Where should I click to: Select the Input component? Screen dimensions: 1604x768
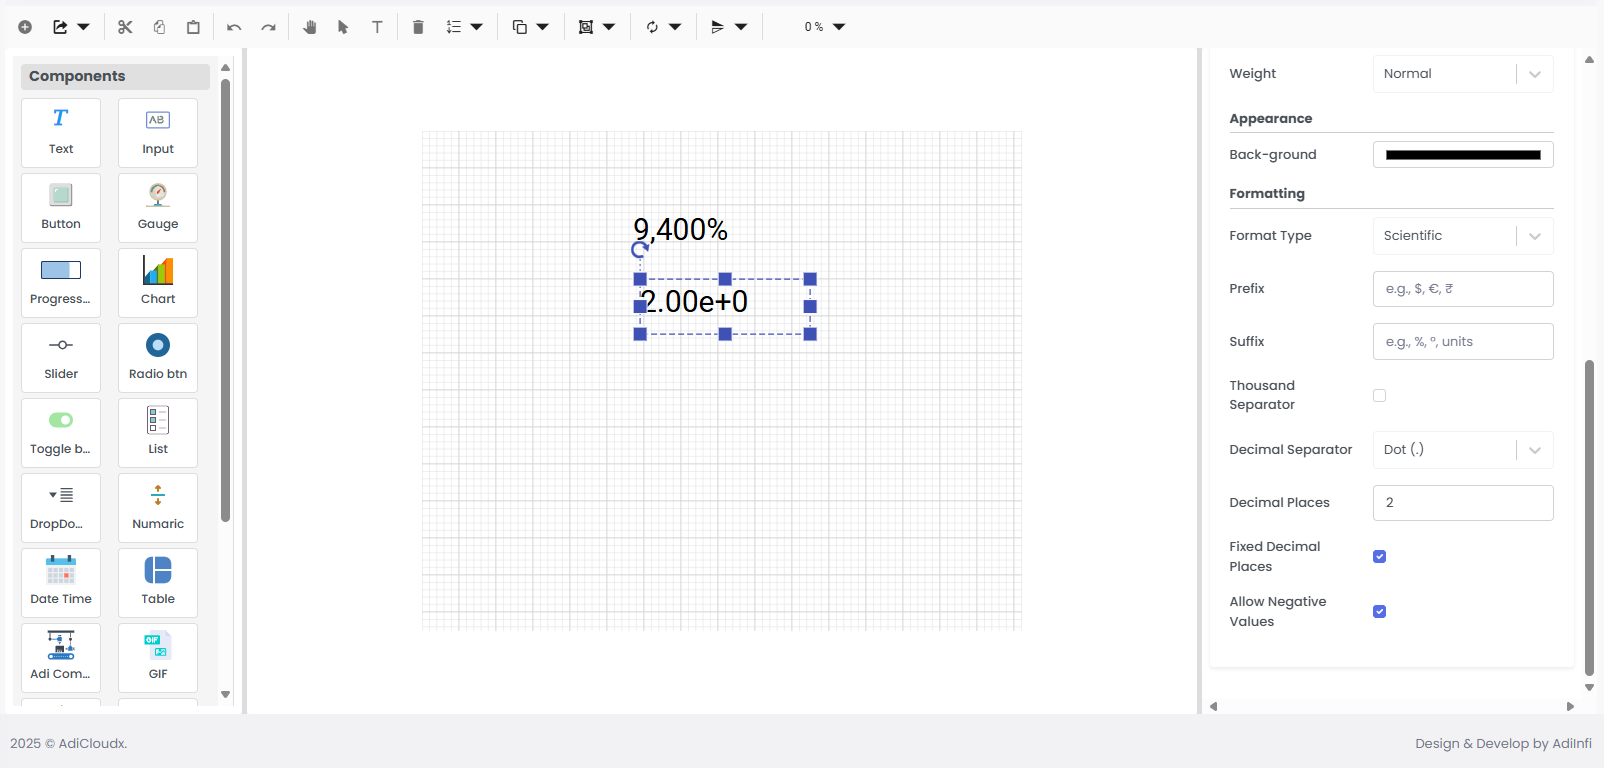158,133
